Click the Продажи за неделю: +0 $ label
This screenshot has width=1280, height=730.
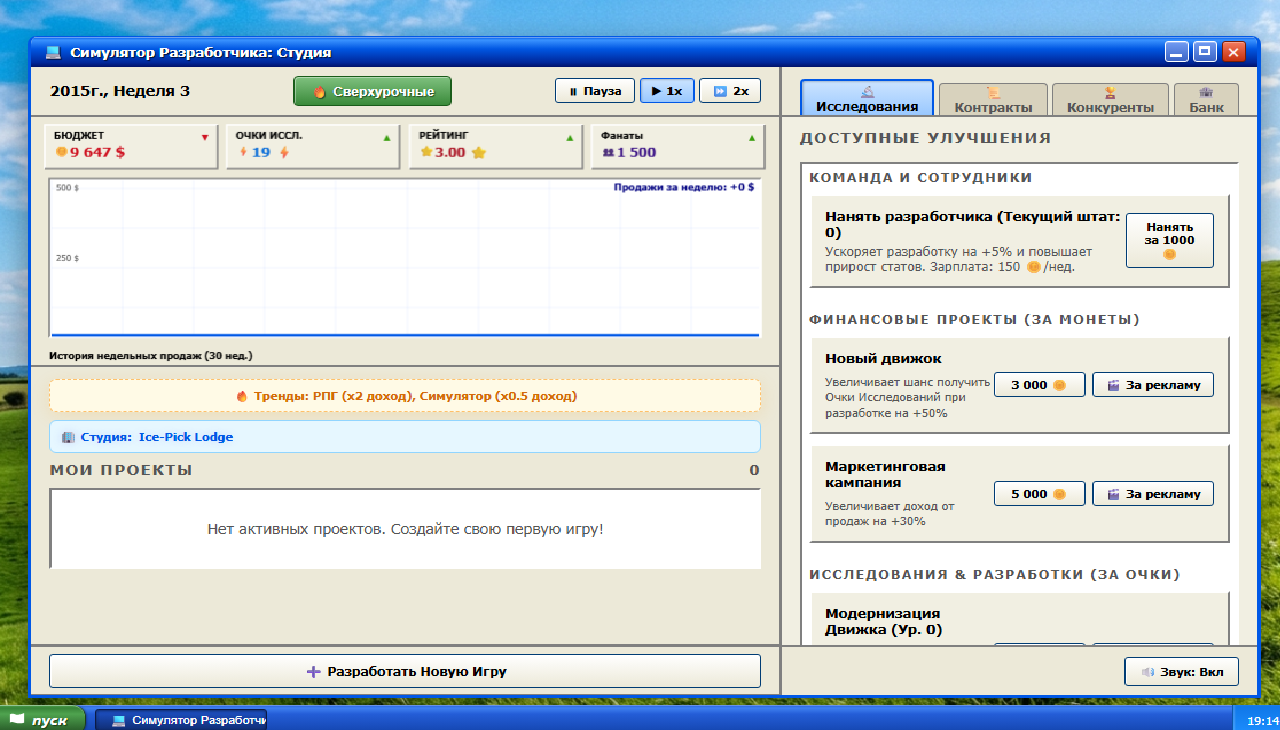pyautogui.click(x=684, y=186)
